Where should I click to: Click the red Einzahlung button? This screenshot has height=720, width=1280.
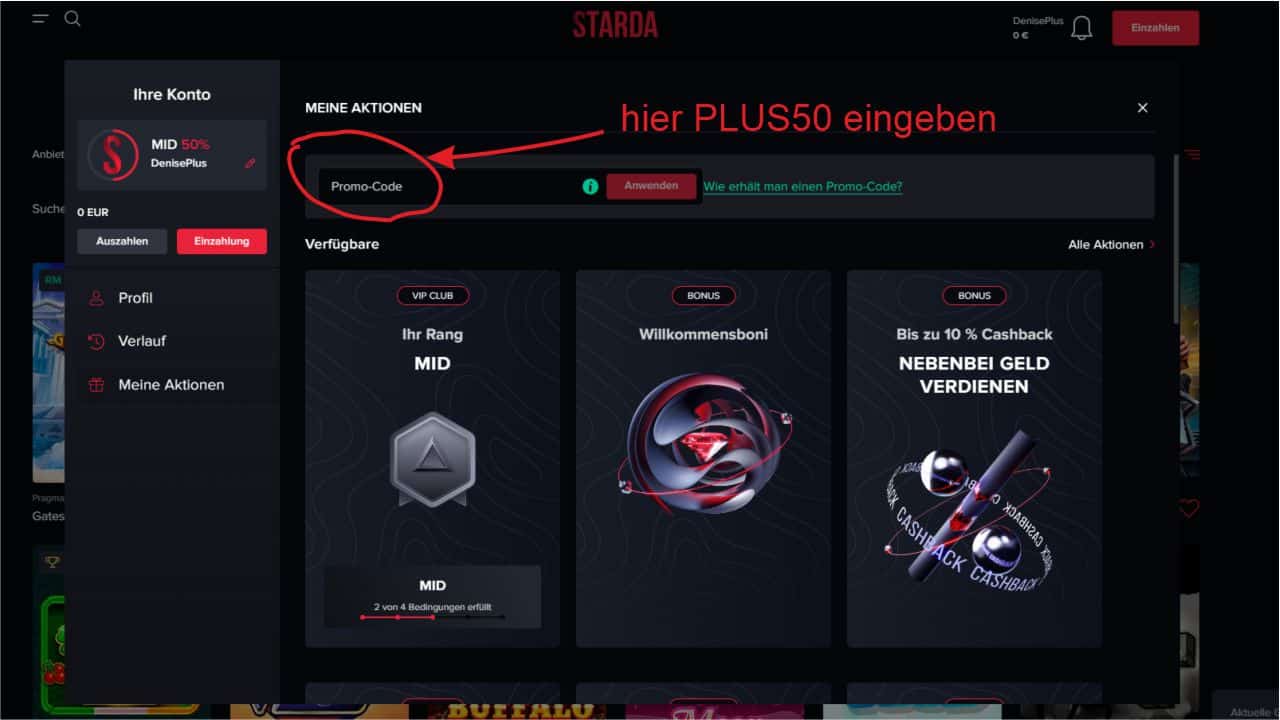pyautogui.click(x=222, y=241)
